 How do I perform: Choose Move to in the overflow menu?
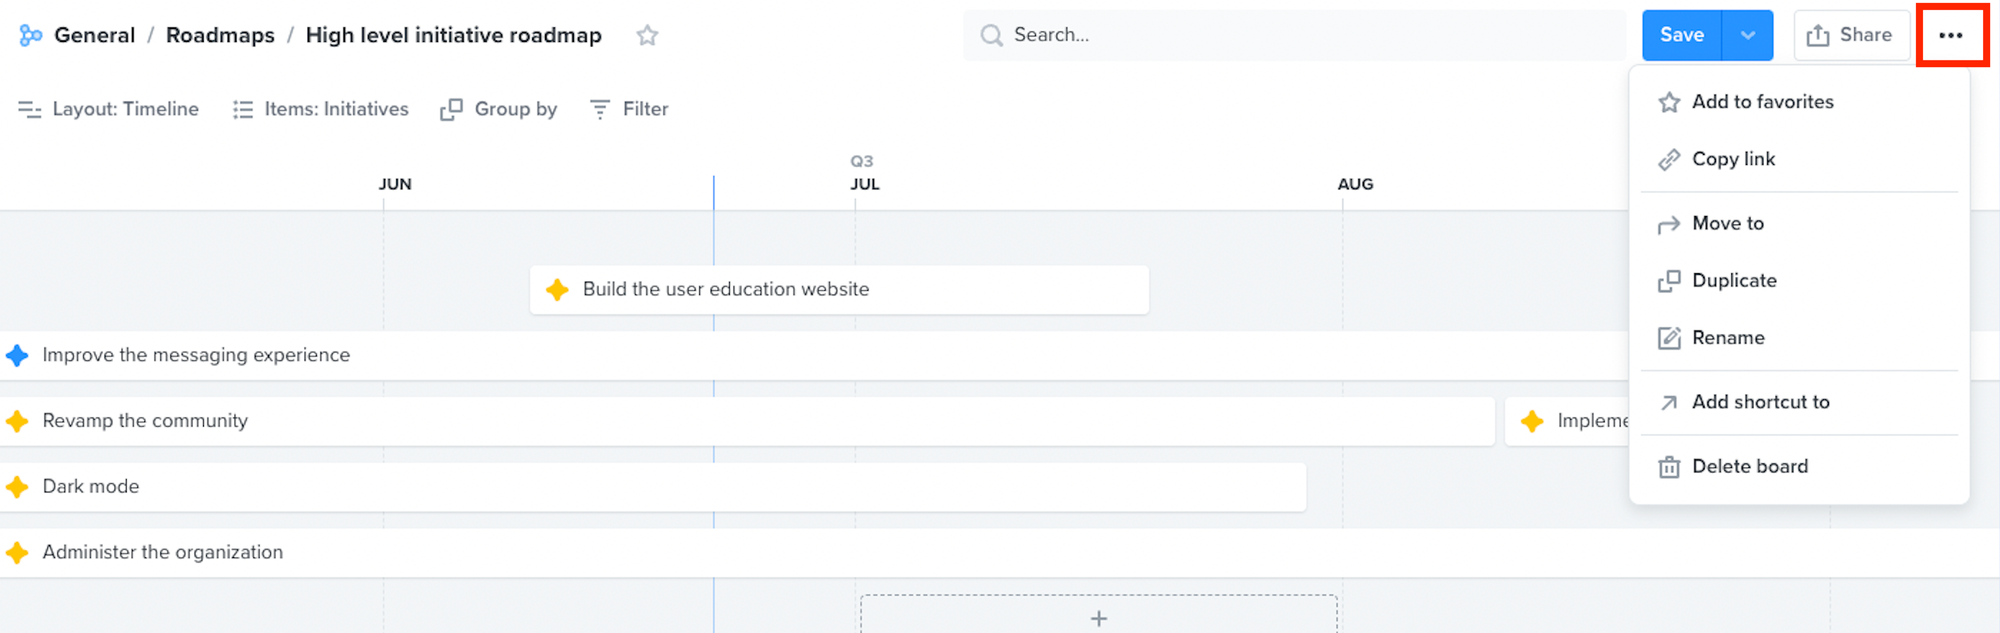click(x=1727, y=223)
